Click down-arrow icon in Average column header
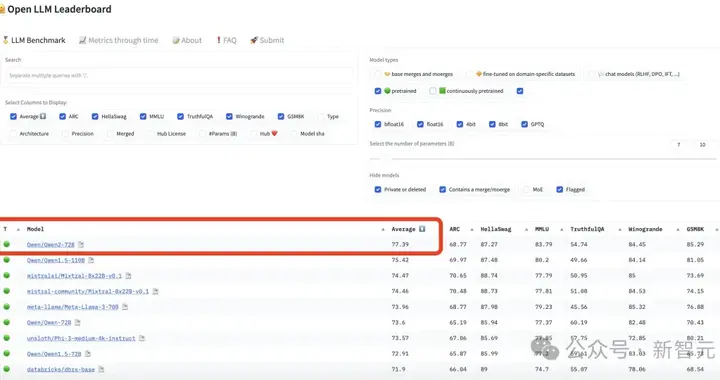The width and height of the screenshot is (720, 380). 422,229
